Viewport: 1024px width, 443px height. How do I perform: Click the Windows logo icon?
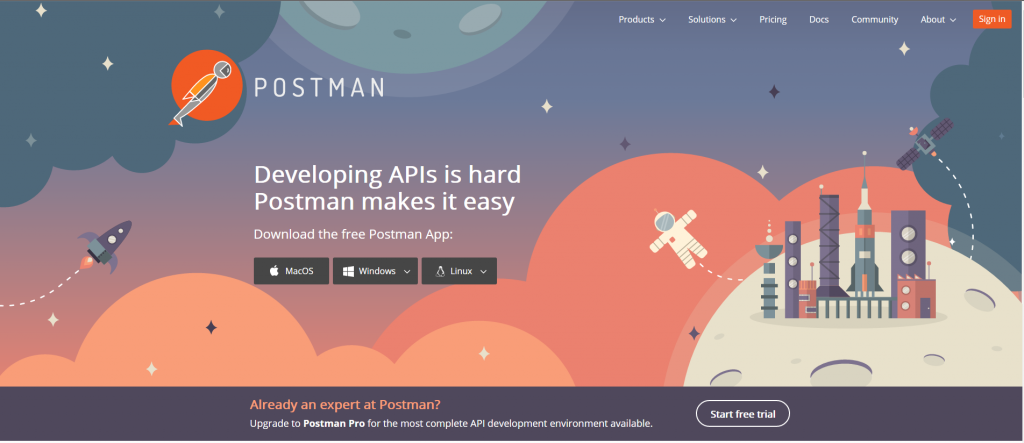click(349, 271)
